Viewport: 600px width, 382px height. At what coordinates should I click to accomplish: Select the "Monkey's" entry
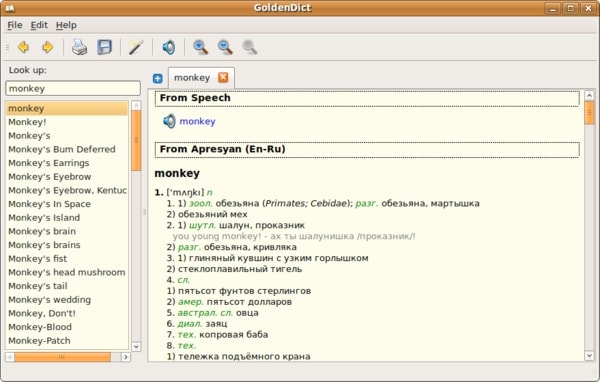(67, 136)
